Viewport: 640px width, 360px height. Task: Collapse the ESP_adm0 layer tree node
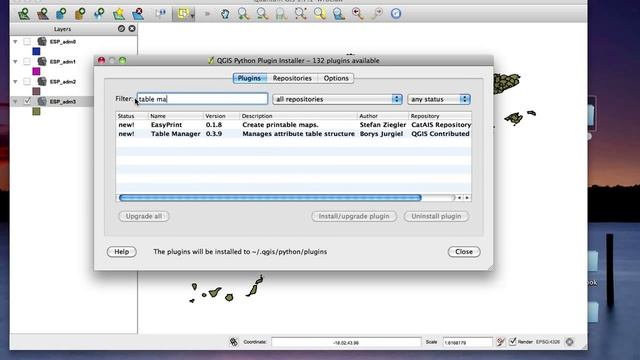click(x=15, y=42)
